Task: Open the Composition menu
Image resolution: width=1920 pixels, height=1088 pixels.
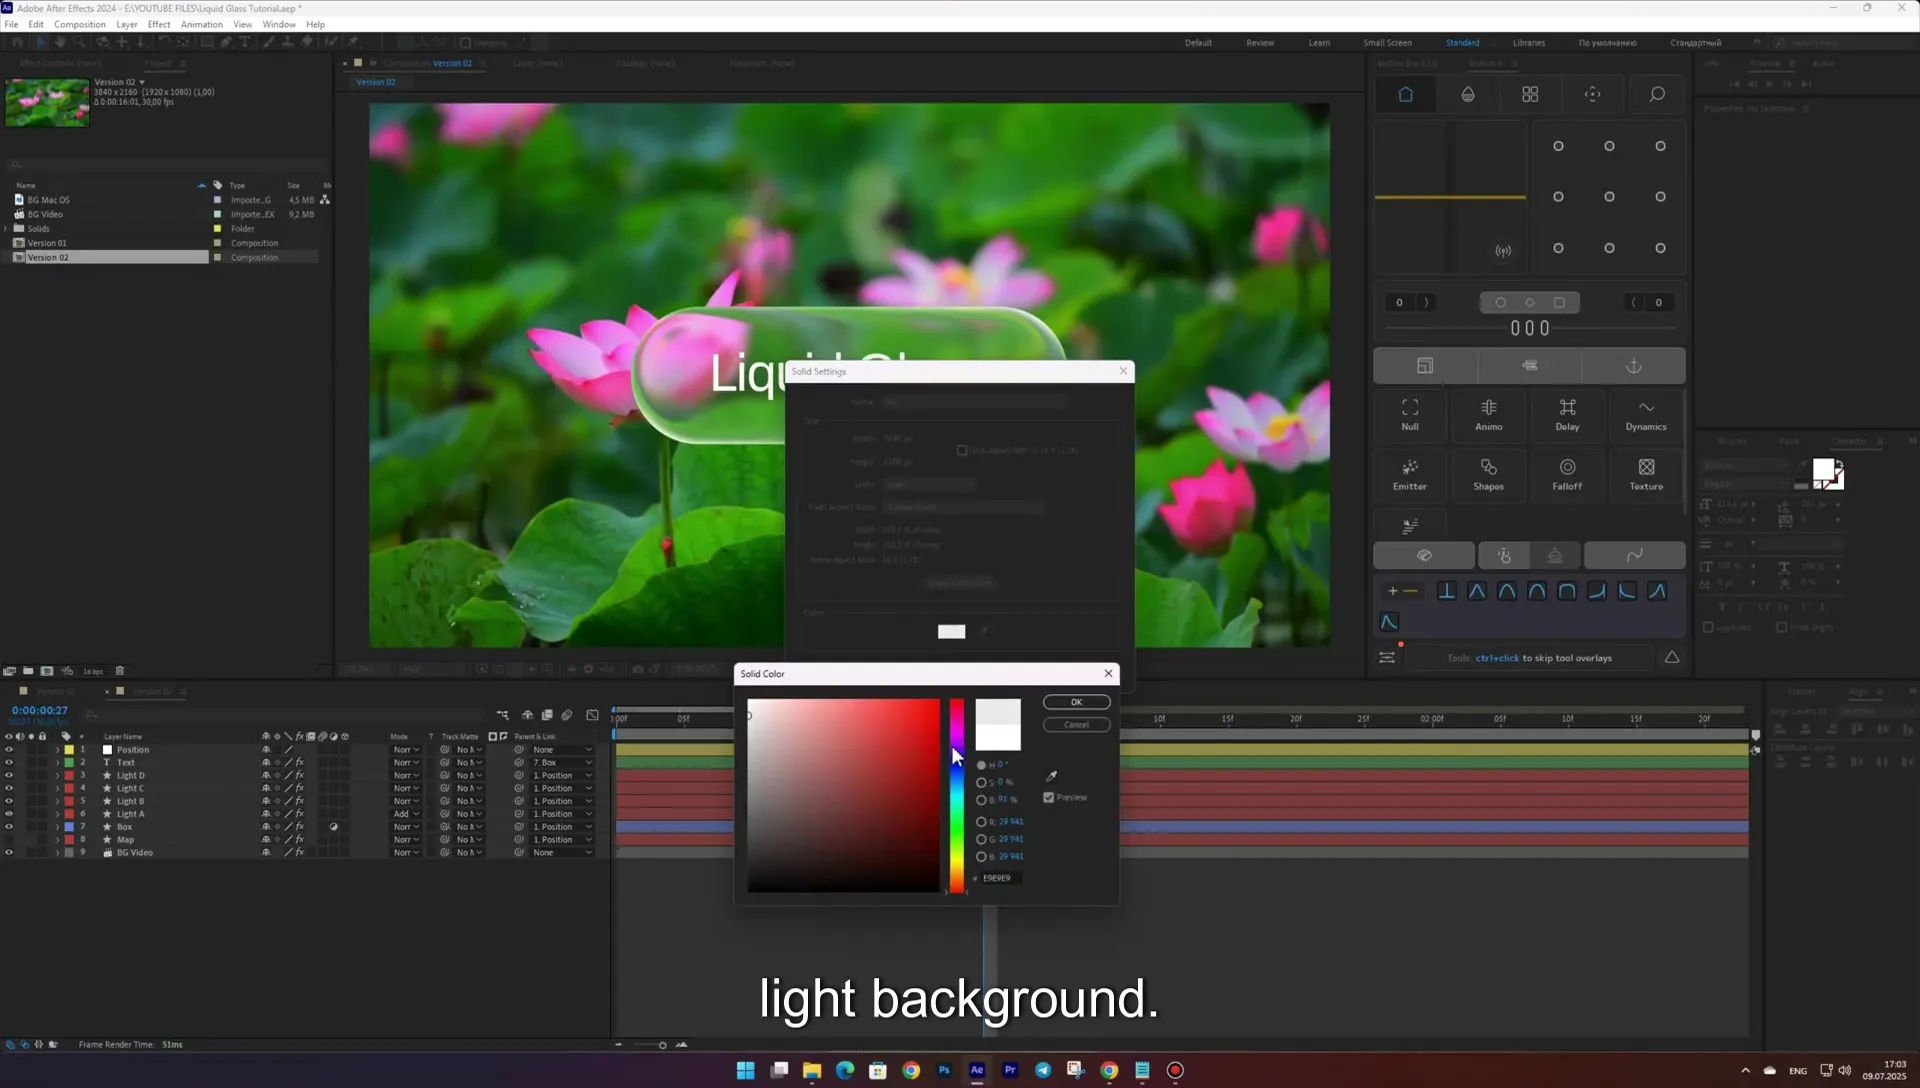Action: tap(80, 24)
